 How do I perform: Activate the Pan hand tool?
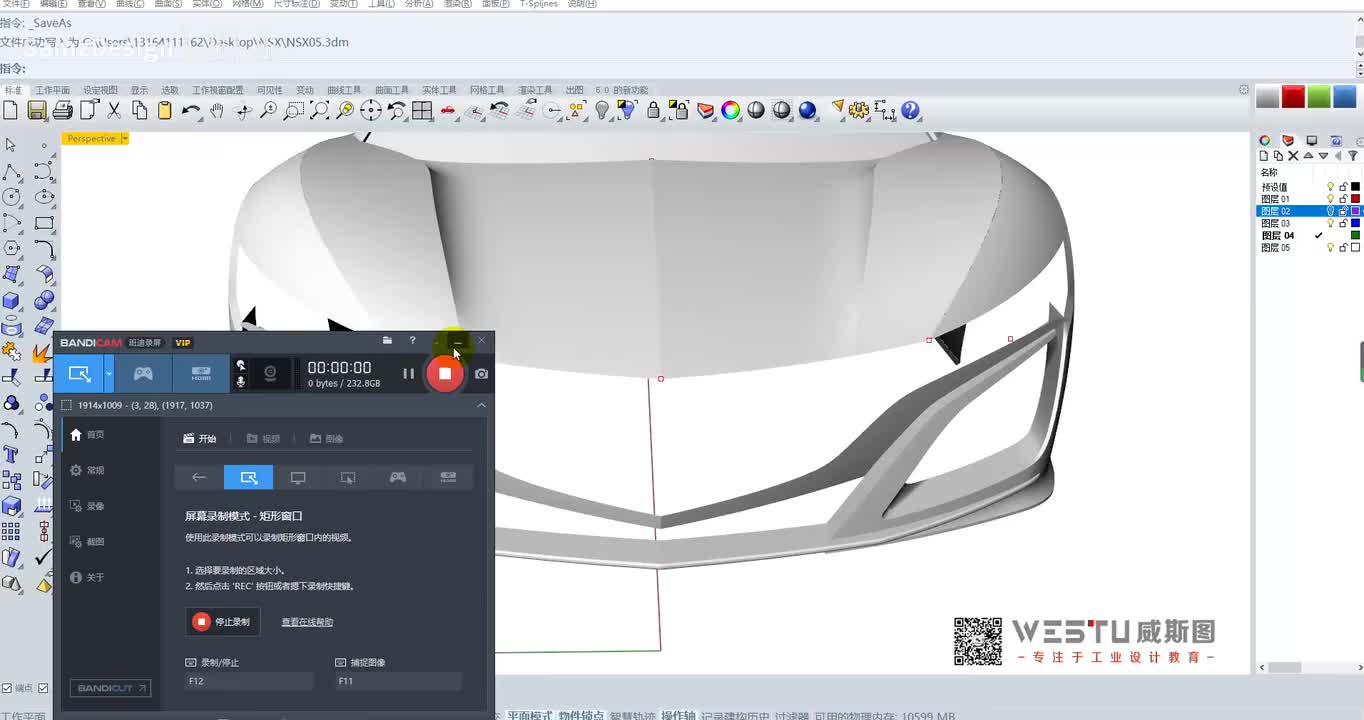216,111
